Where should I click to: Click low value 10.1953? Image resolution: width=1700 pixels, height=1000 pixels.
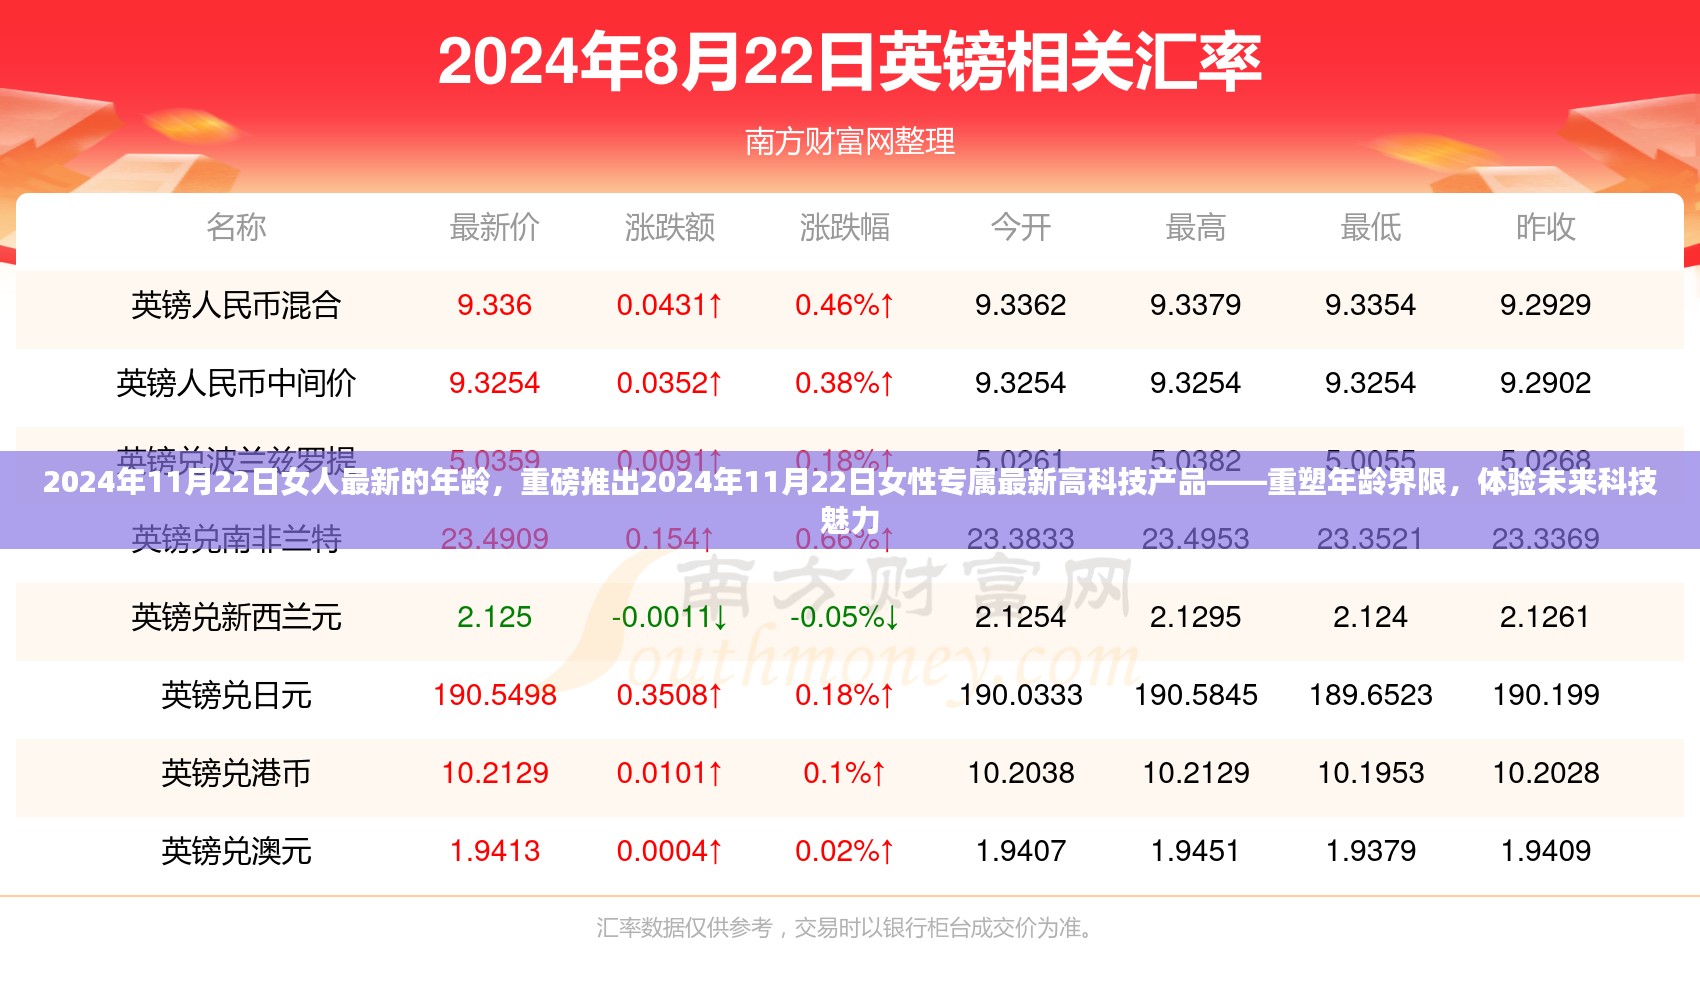(1370, 773)
